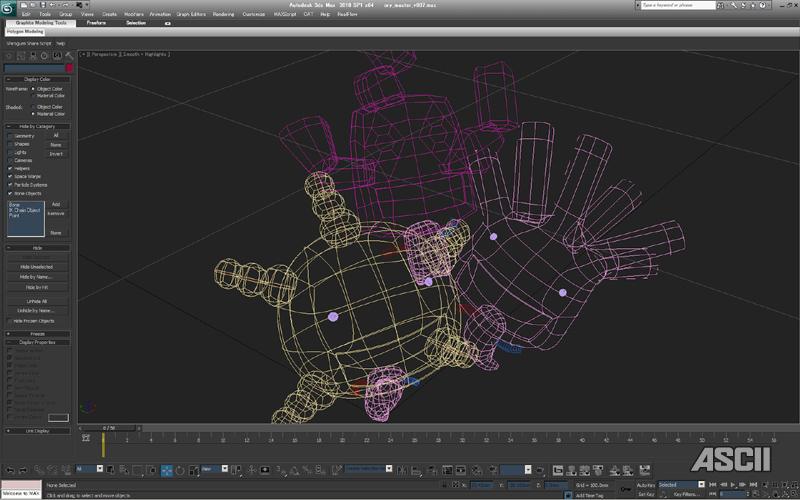Click the red object color swatch
Viewport: 800px width, 500px height.
point(70,68)
